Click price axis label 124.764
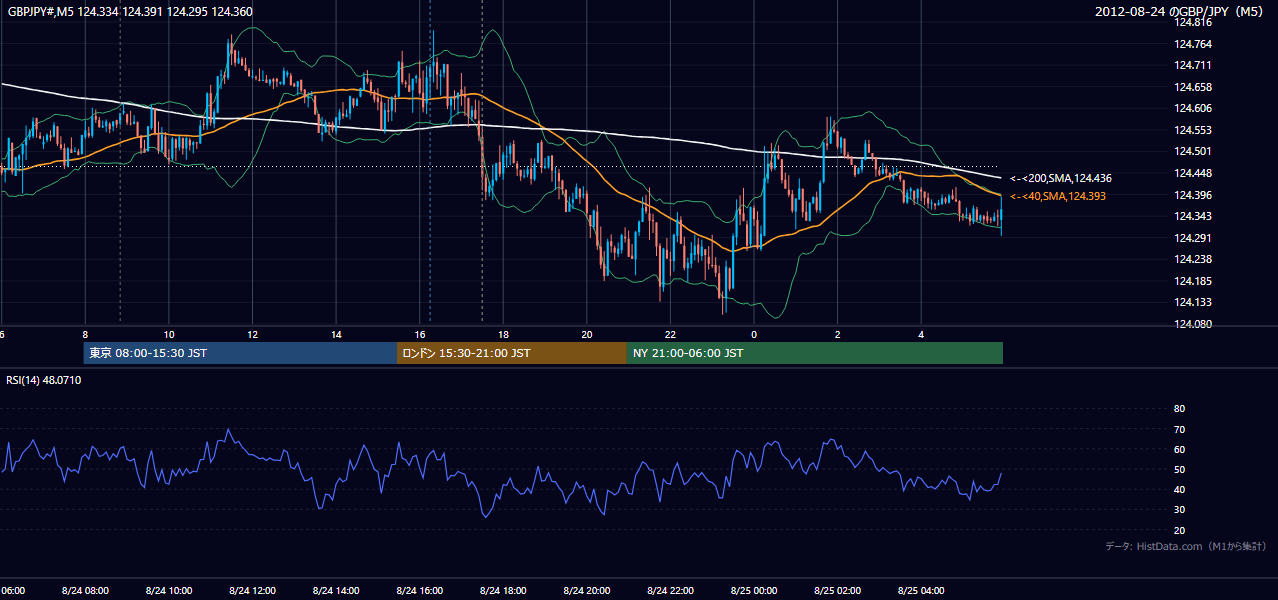The image size is (1278, 600). pos(1193,44)
